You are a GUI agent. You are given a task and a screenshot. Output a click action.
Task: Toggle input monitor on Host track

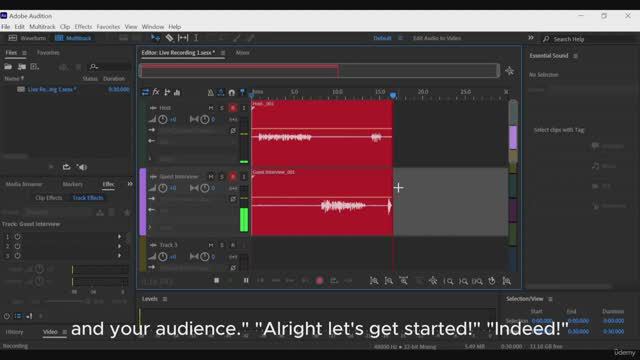(244, 108)
